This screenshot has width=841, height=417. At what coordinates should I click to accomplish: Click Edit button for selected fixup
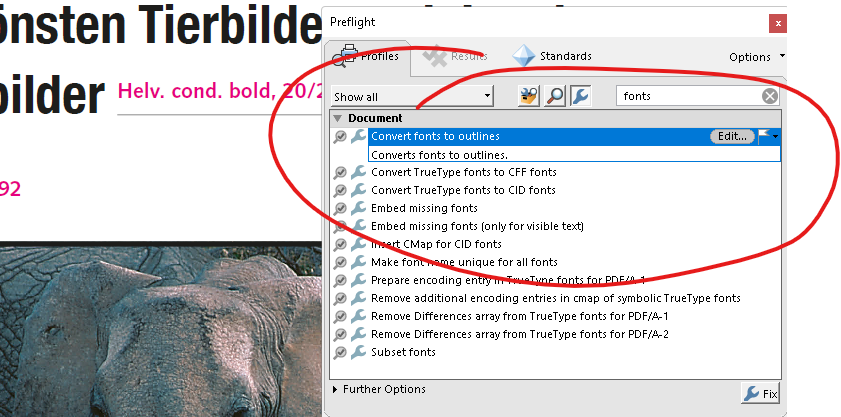pos(732,136)
